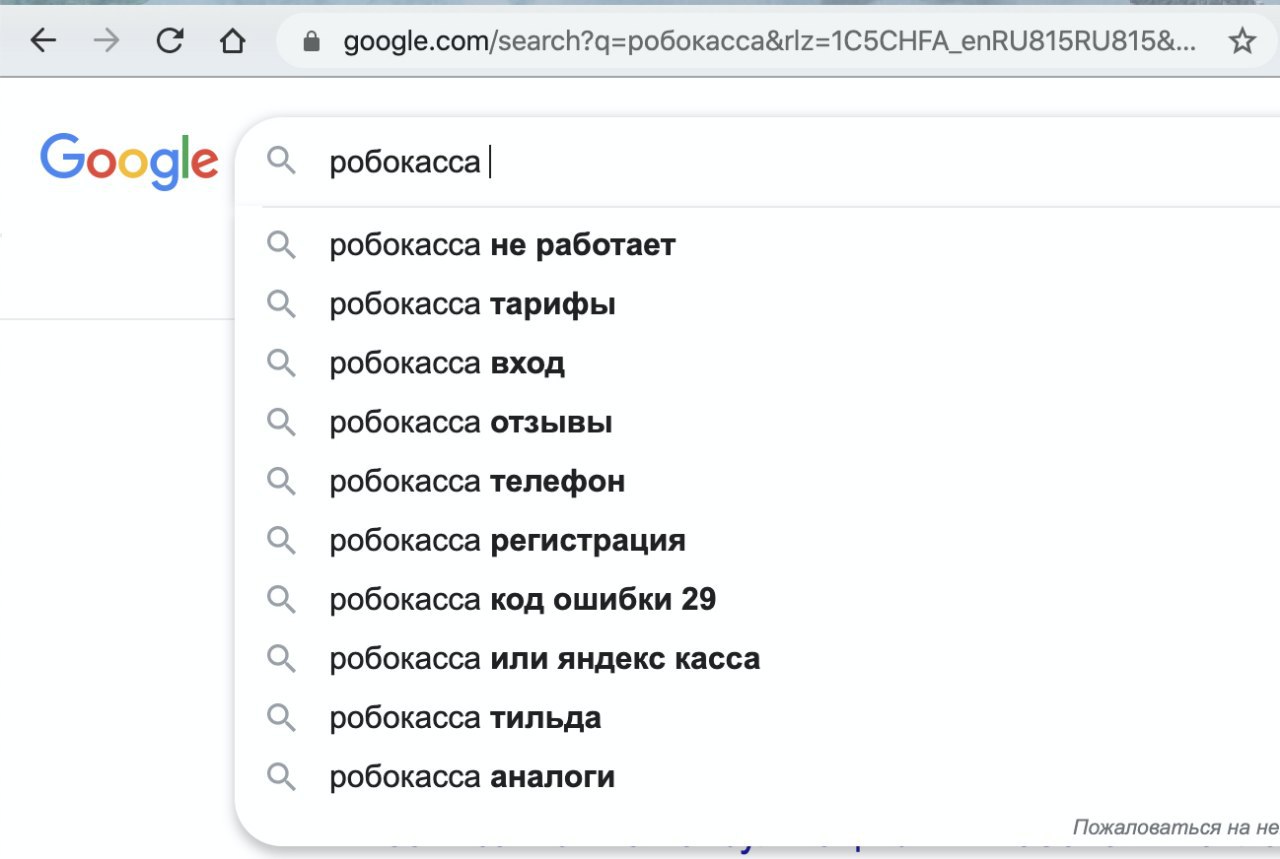1280x859 pixels.
Task: Go back with the browser back arrow
Action: (x=43, y=41)
